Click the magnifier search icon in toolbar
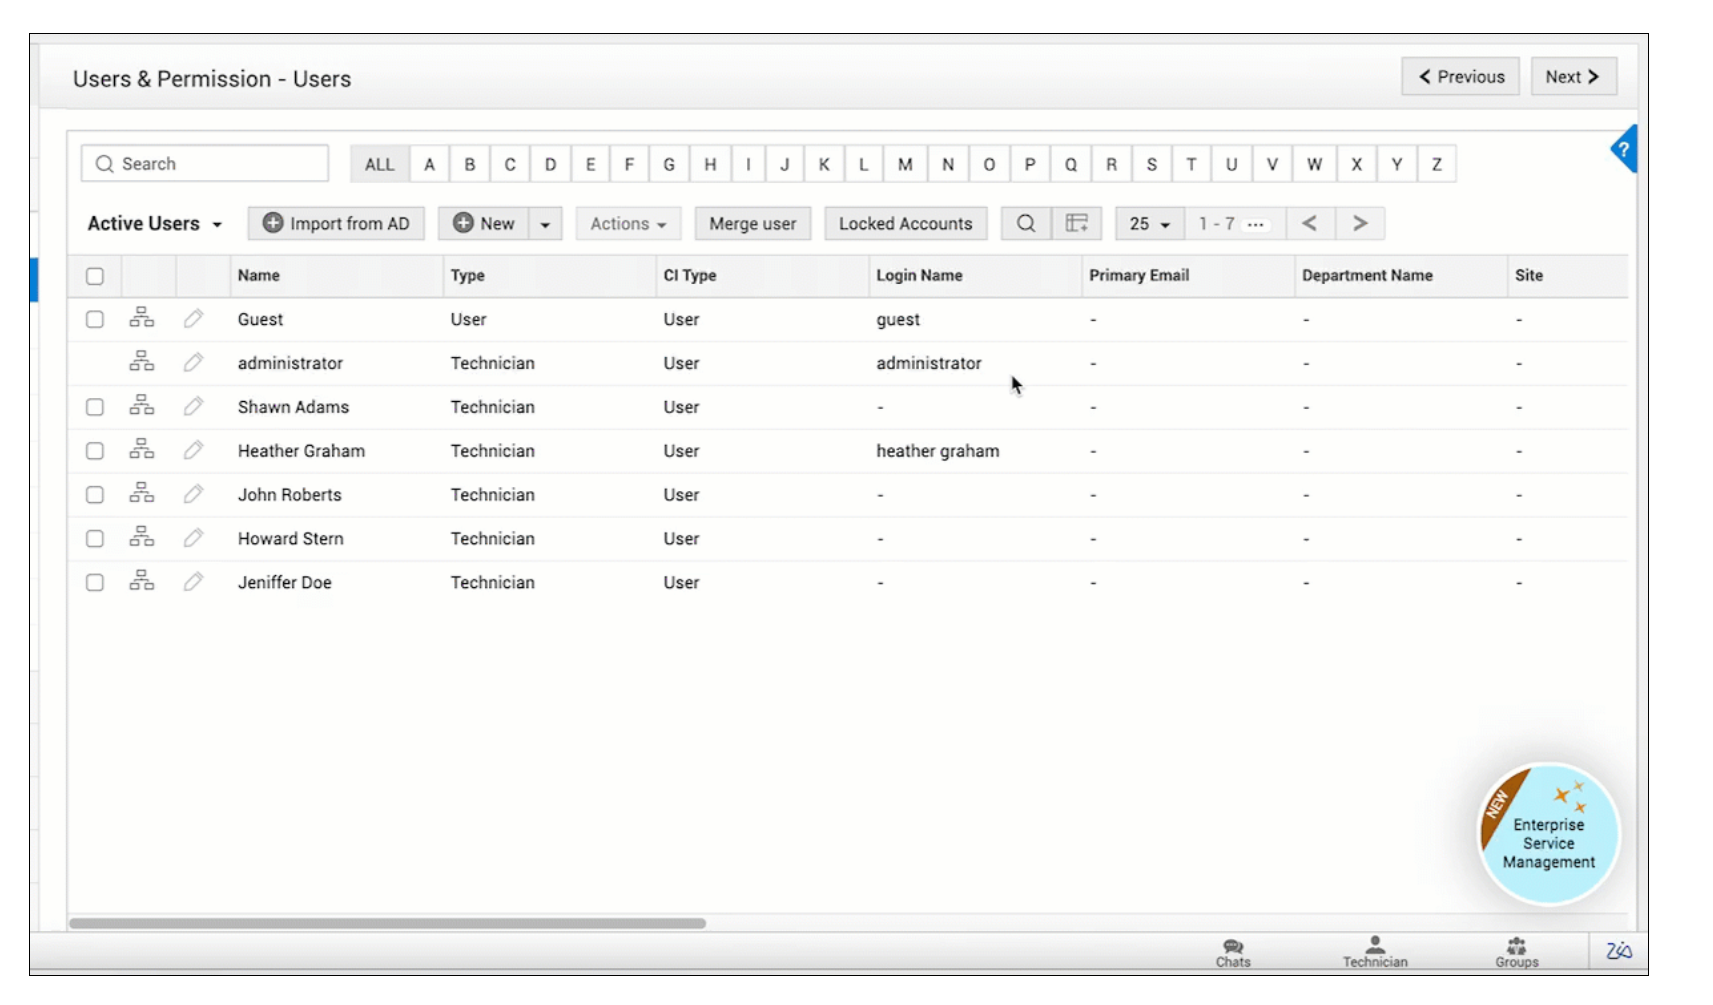The width and height of the screenshot is (1713, 1005). pyautogui.click(x=1026, y=224)
